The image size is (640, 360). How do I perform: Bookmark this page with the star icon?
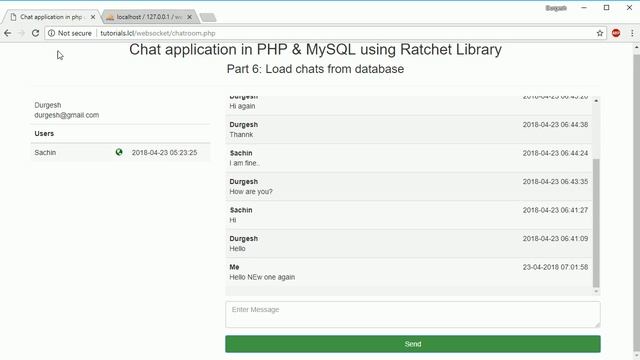[600, 33]
